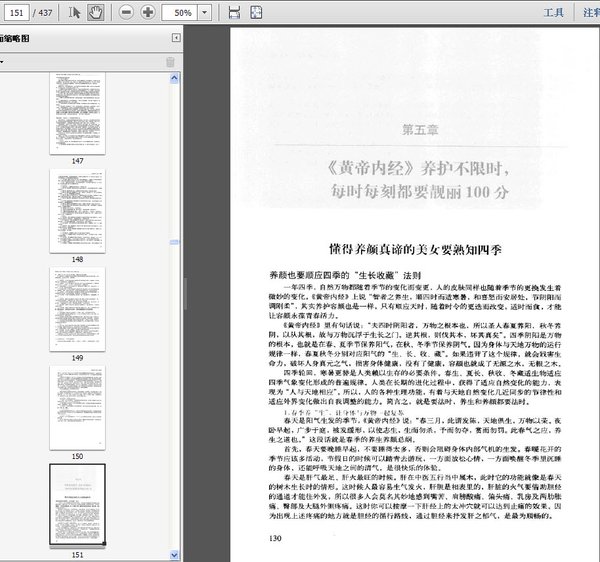Choose the arrow Select tool
Screen dimensions: 600x562
tap(74, 13)
